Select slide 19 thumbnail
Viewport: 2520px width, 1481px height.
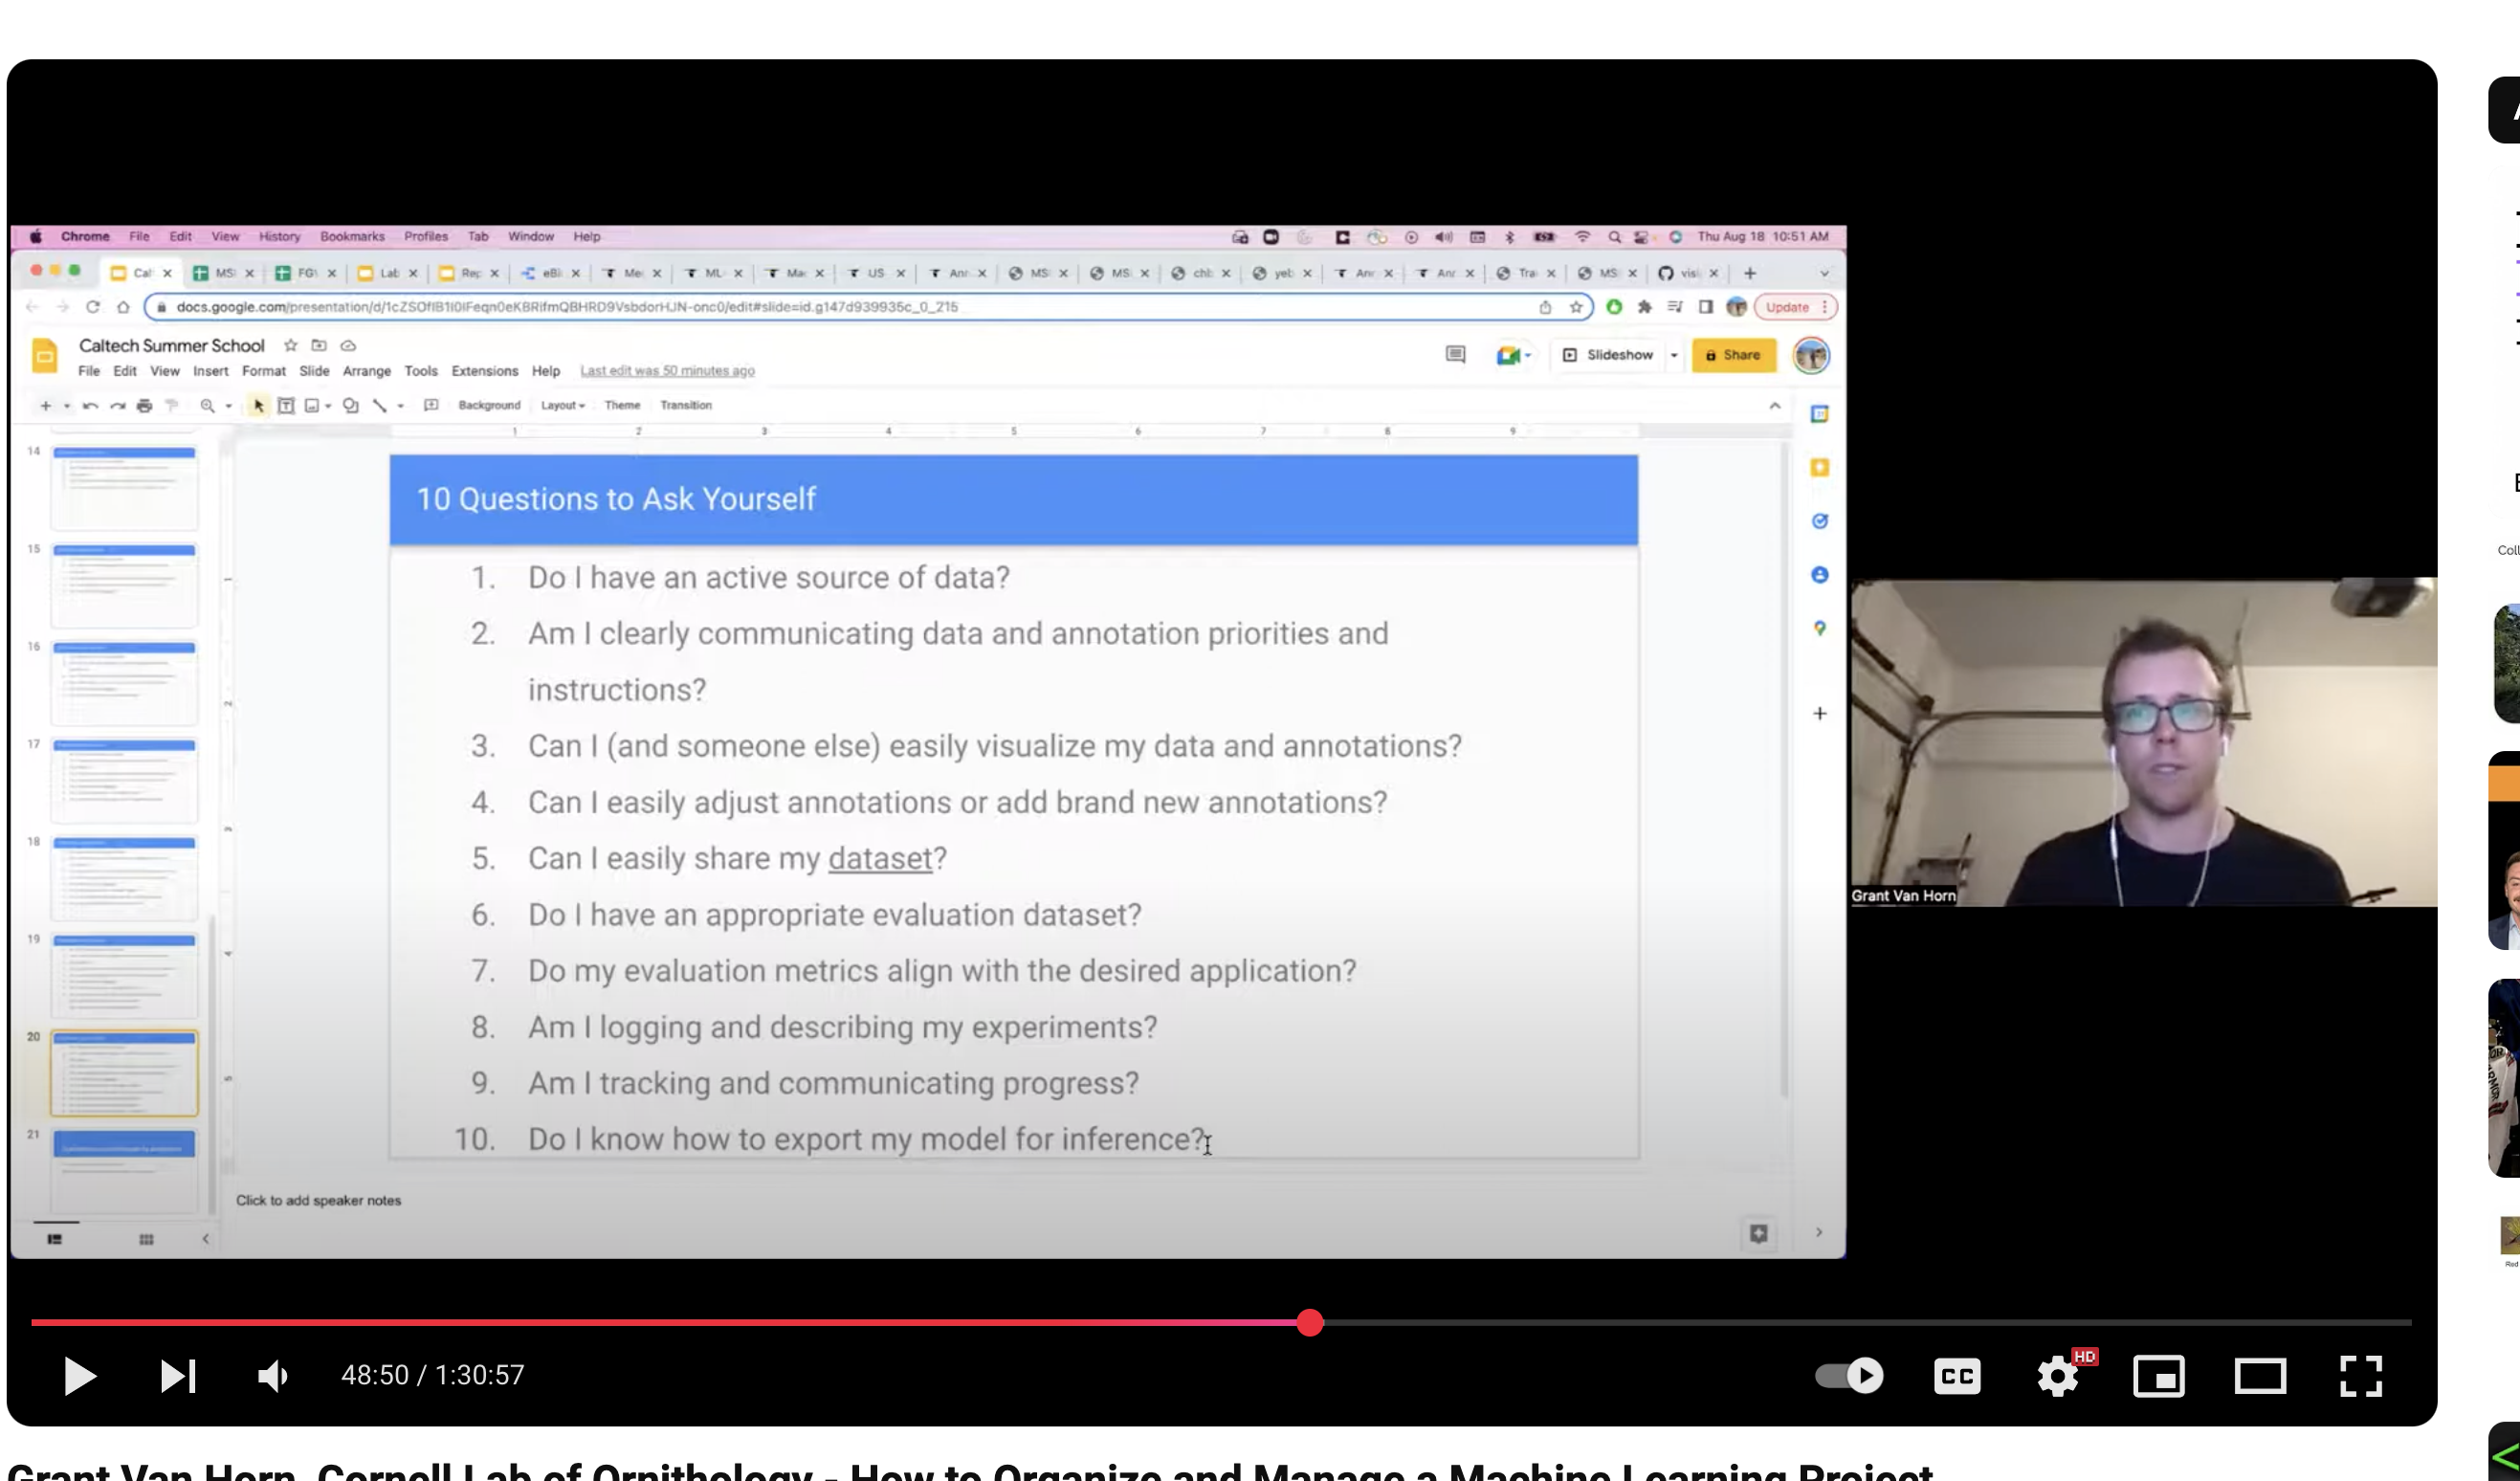[x=124, y=975]
